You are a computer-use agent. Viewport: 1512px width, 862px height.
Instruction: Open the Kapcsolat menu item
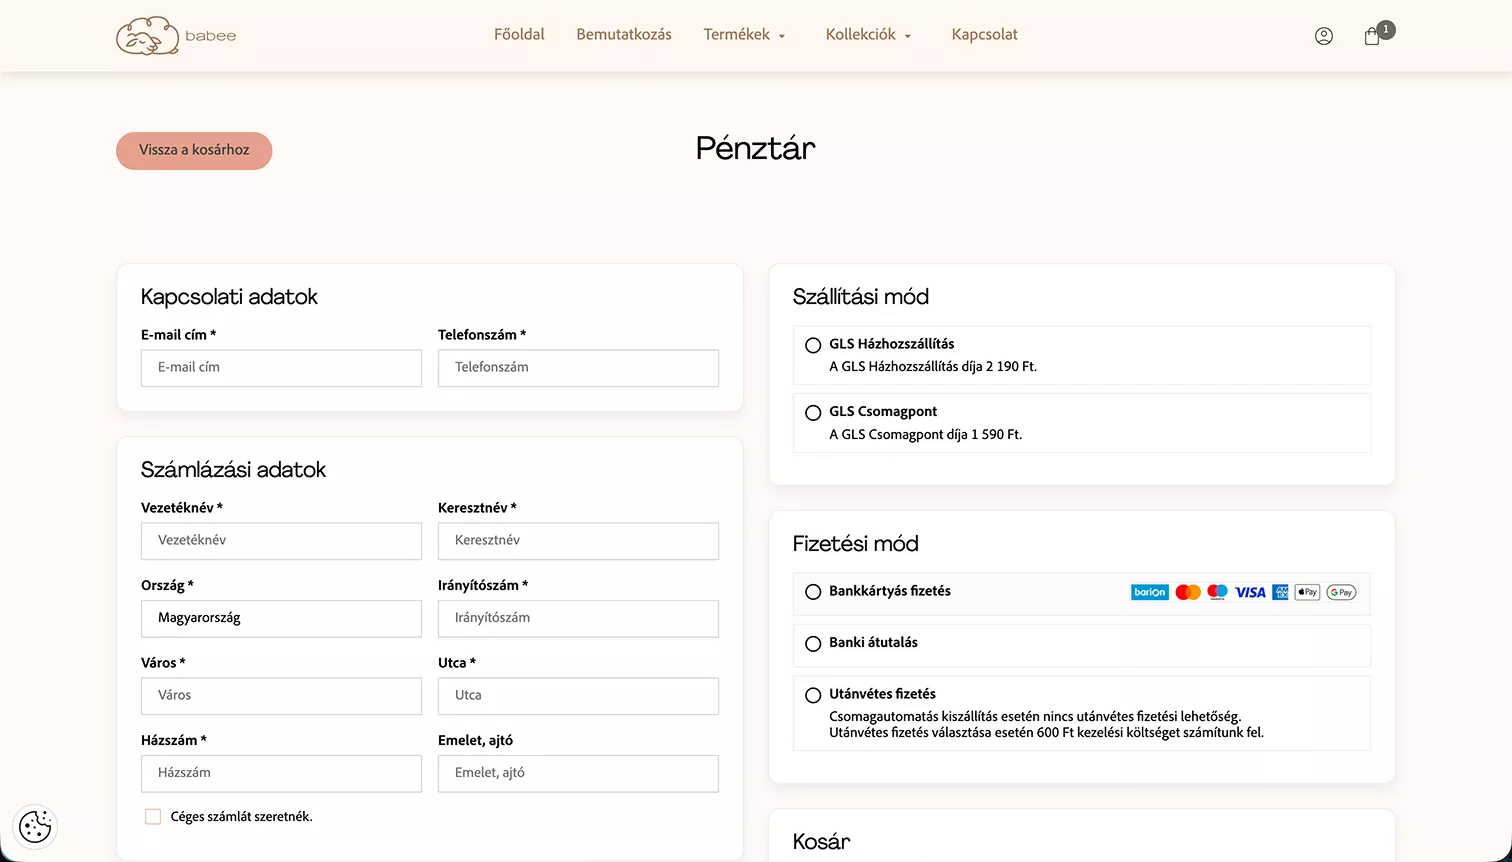click(x=984, y=35)
